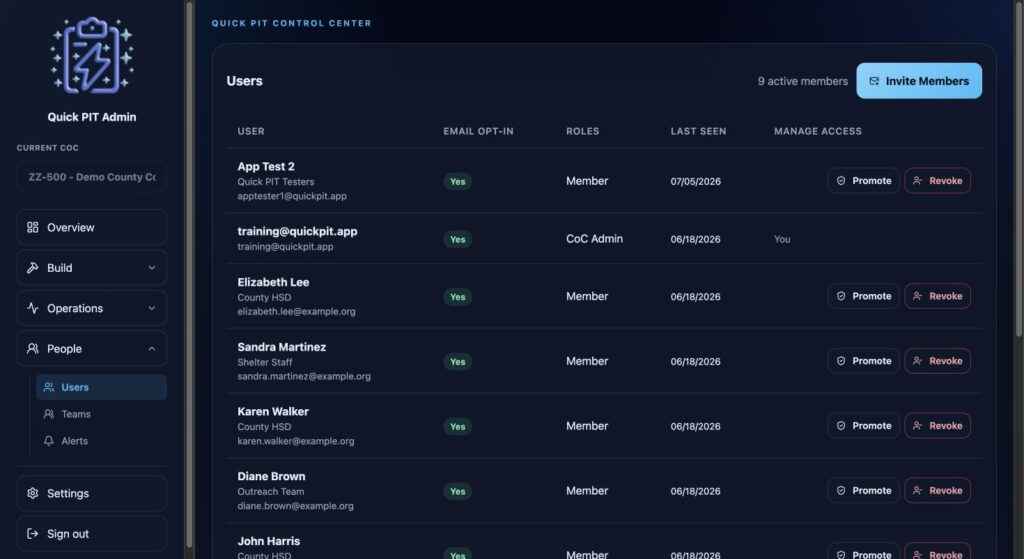Expand the Operations menu chevron
1024x559 pixels.
[152, 308]
